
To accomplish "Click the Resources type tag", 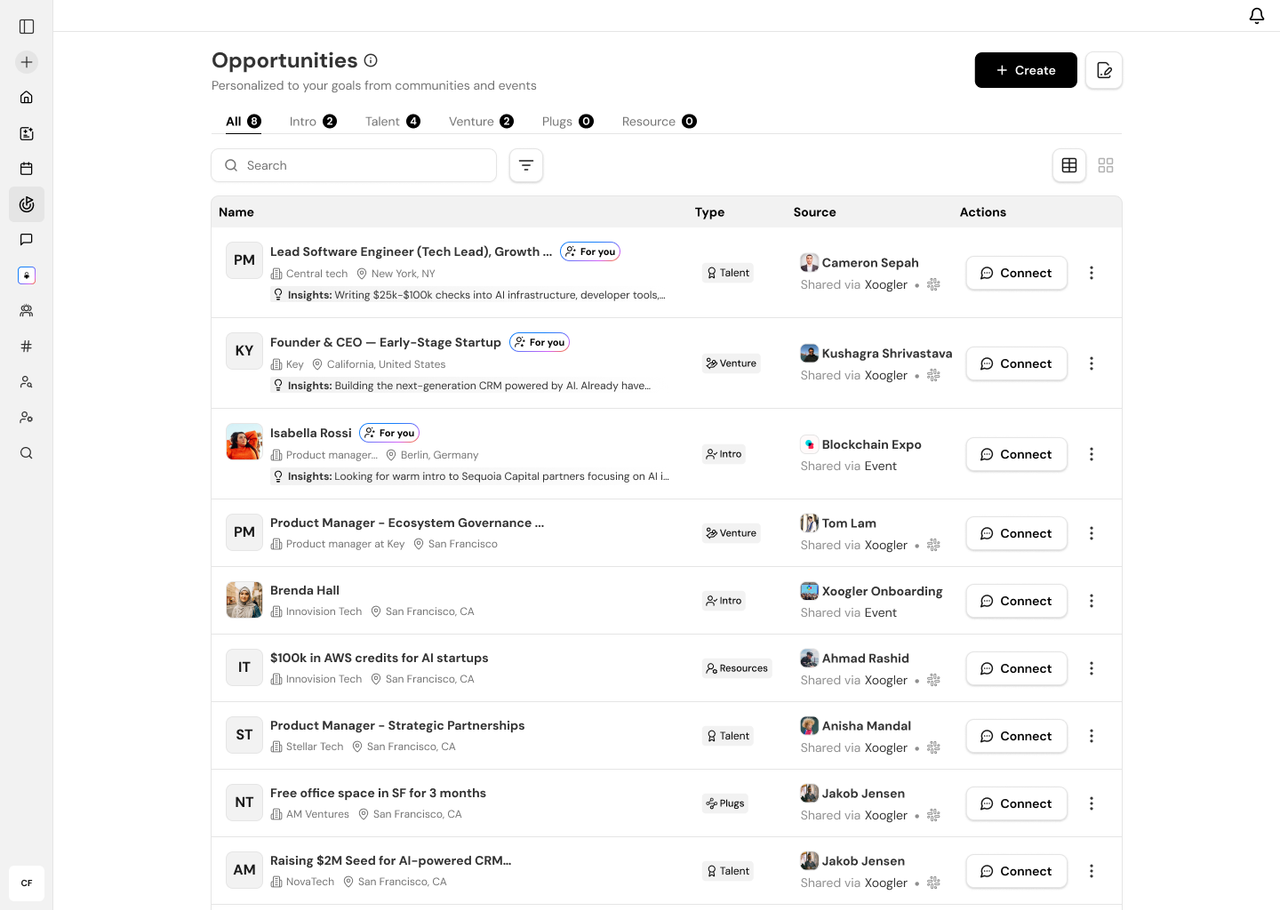I will [737, 668].
